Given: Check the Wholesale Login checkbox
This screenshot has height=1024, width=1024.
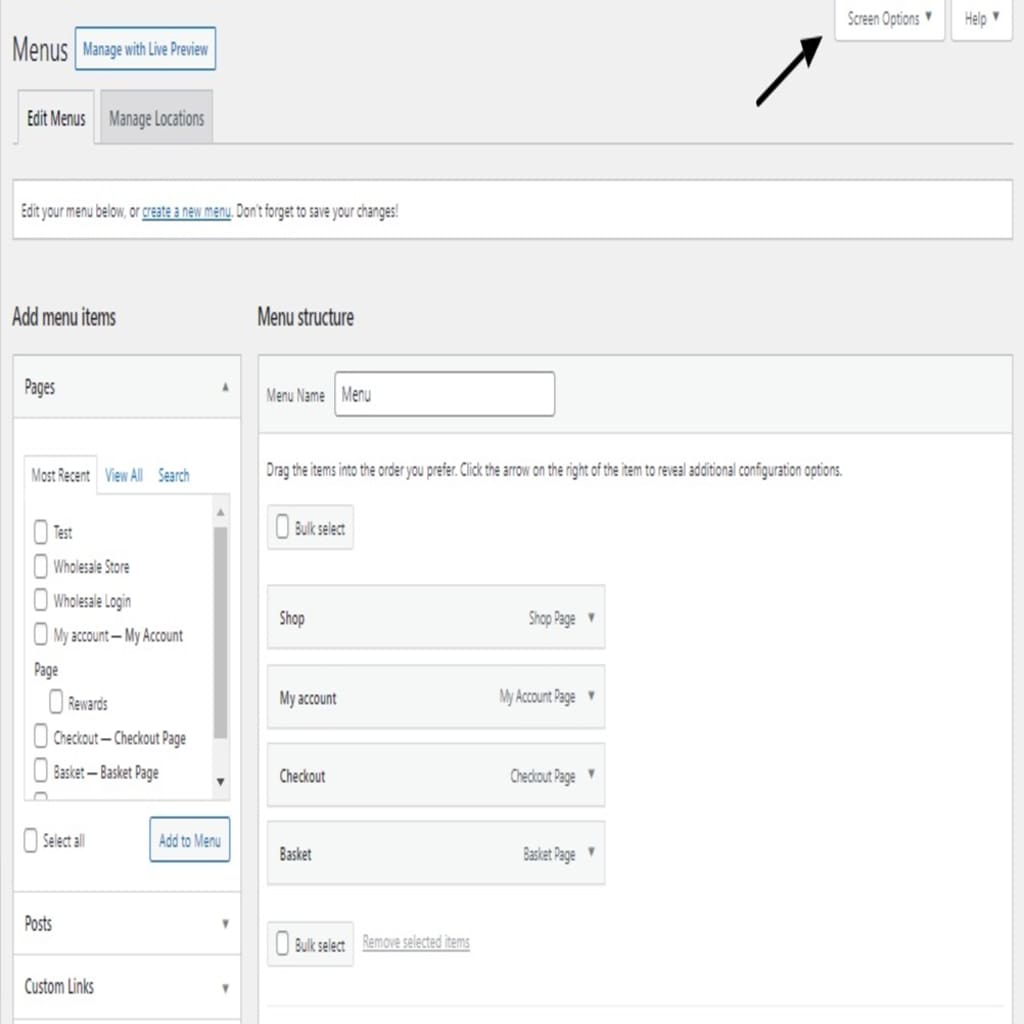Looking at the screenshot, I should (x=40, y=600).
